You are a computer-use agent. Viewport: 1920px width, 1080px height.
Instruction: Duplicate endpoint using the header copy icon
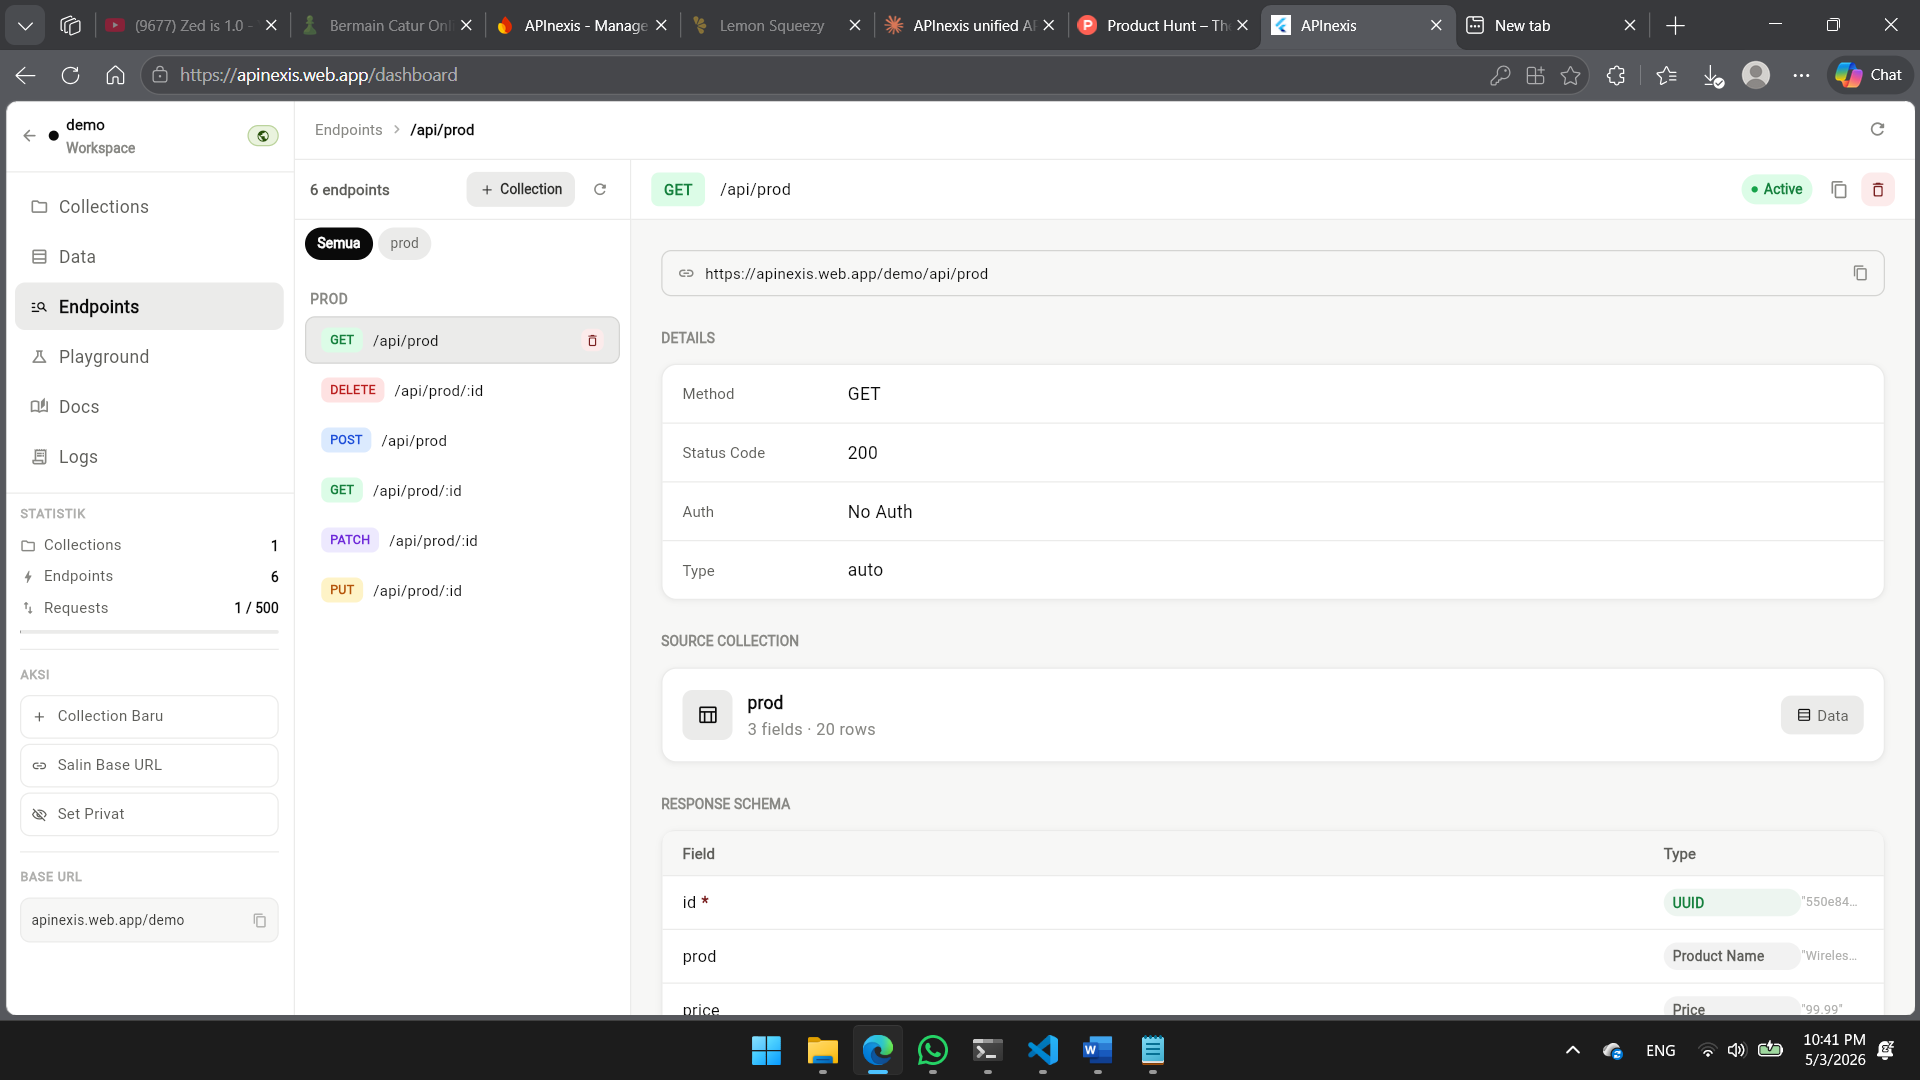[1838, 189]
